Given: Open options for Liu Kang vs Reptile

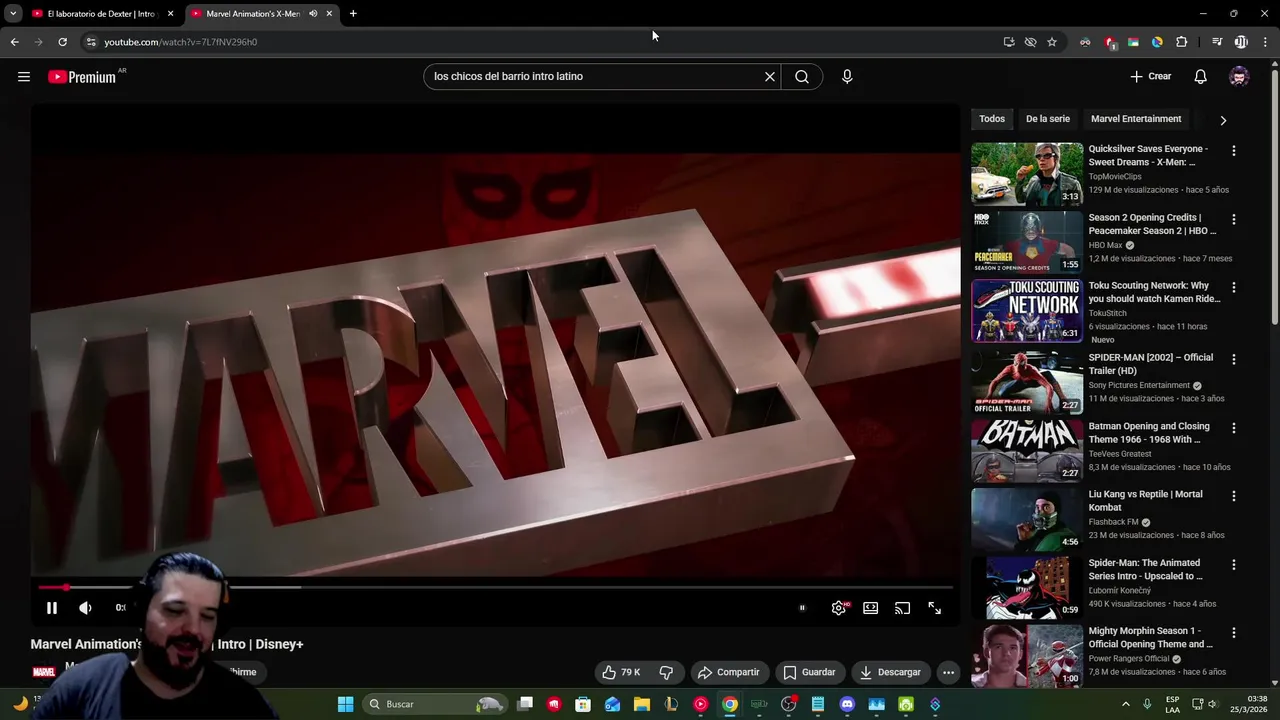Looking at the screenshot, I should [1233, 496].
